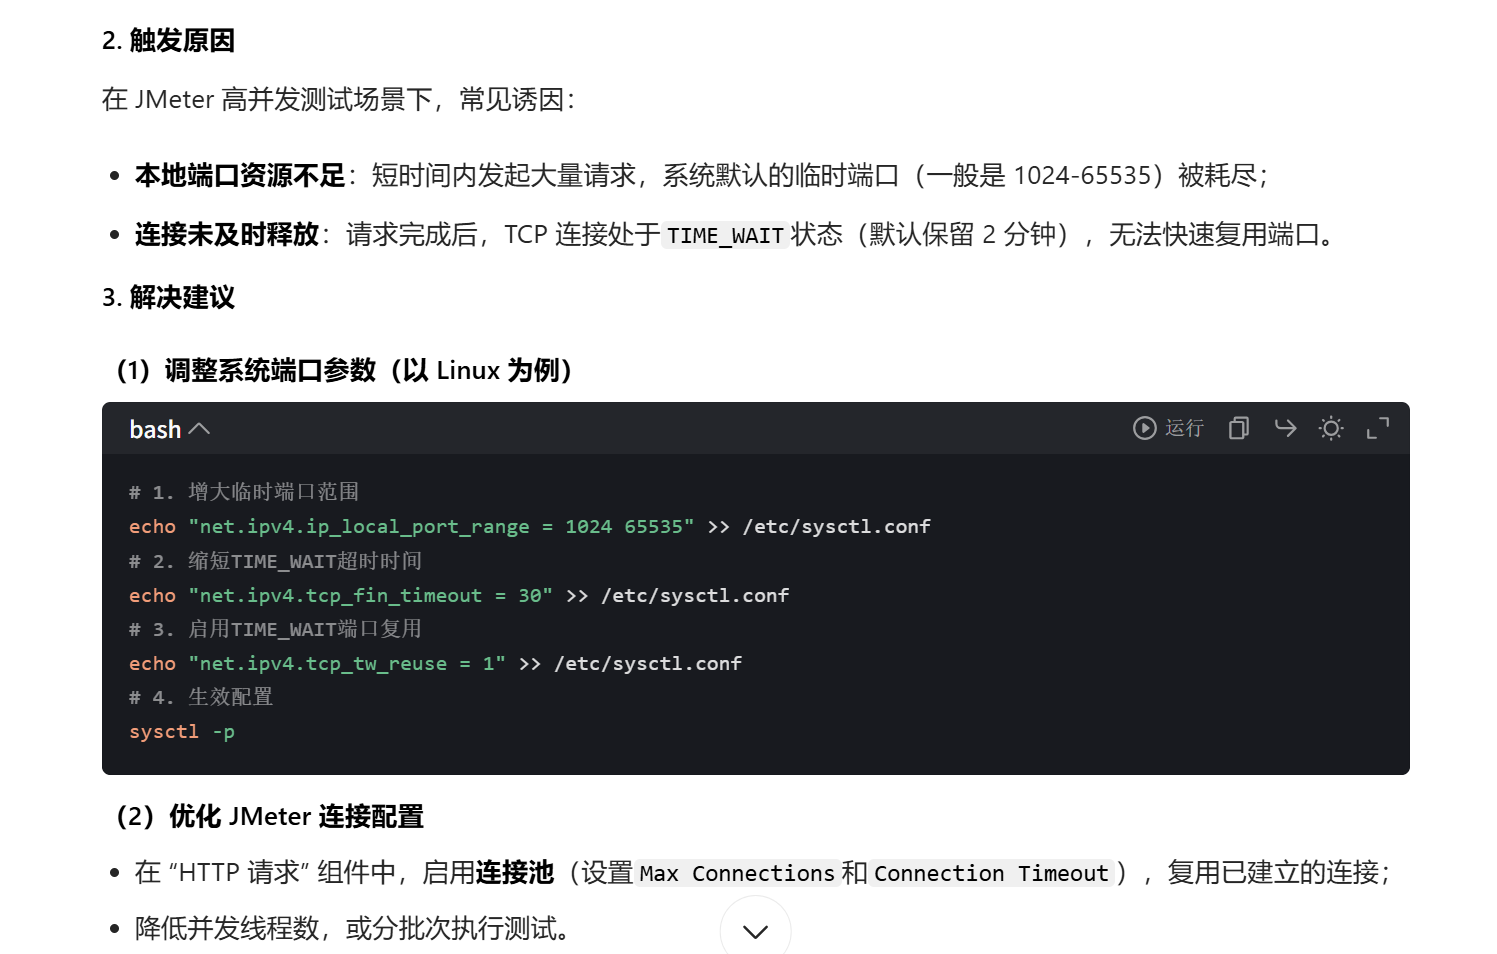Collapse the bash code block chevron
This screenshot has height=954, width=1497.
click(x=200, y=429)
